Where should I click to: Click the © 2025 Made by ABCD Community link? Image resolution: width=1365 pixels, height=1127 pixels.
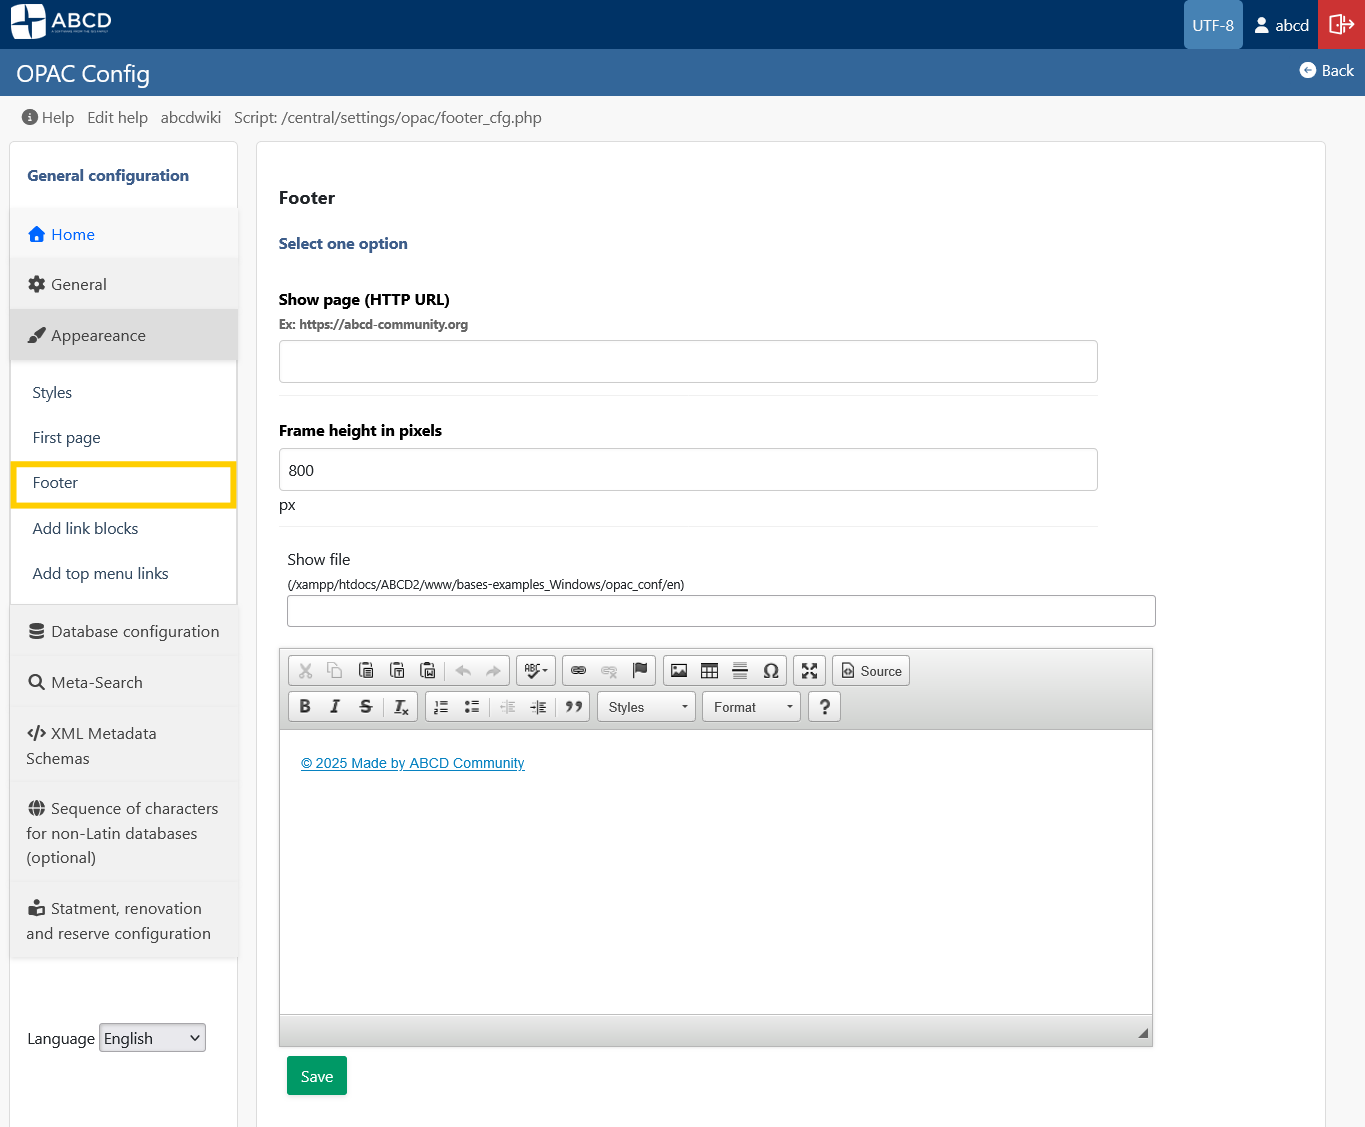coord(412,763)
